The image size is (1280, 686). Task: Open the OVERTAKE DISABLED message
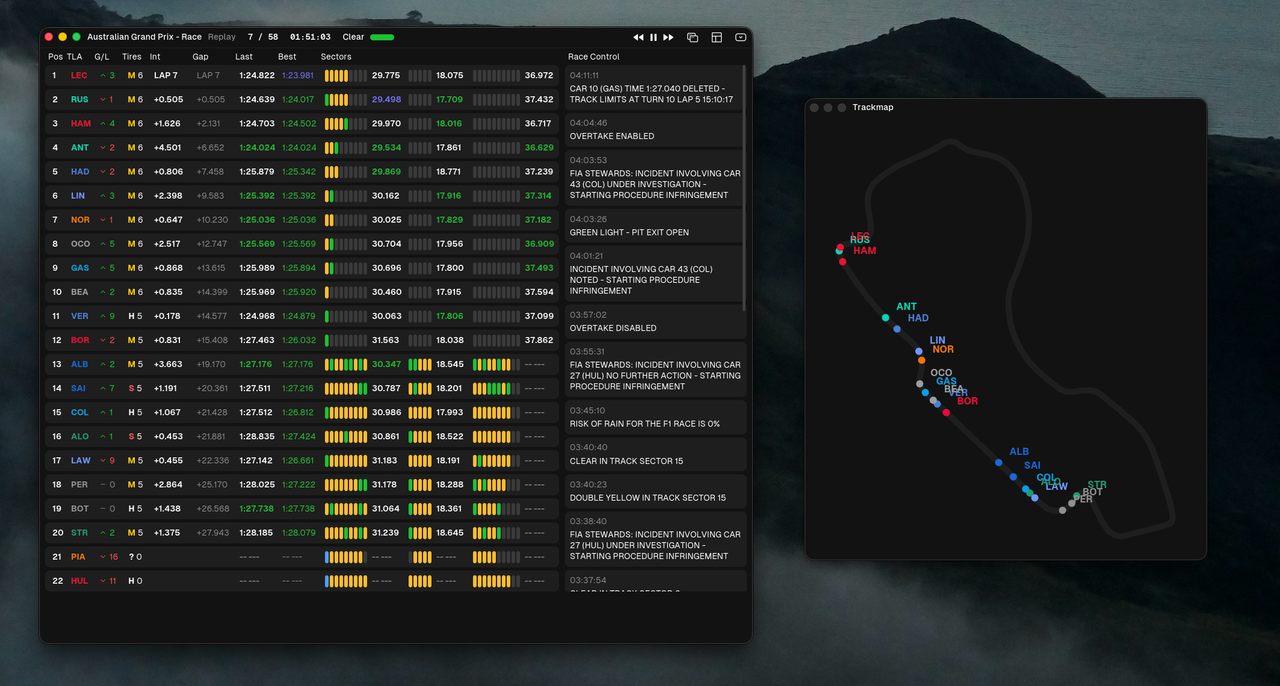pyautogui.click(x=655, y=322)
